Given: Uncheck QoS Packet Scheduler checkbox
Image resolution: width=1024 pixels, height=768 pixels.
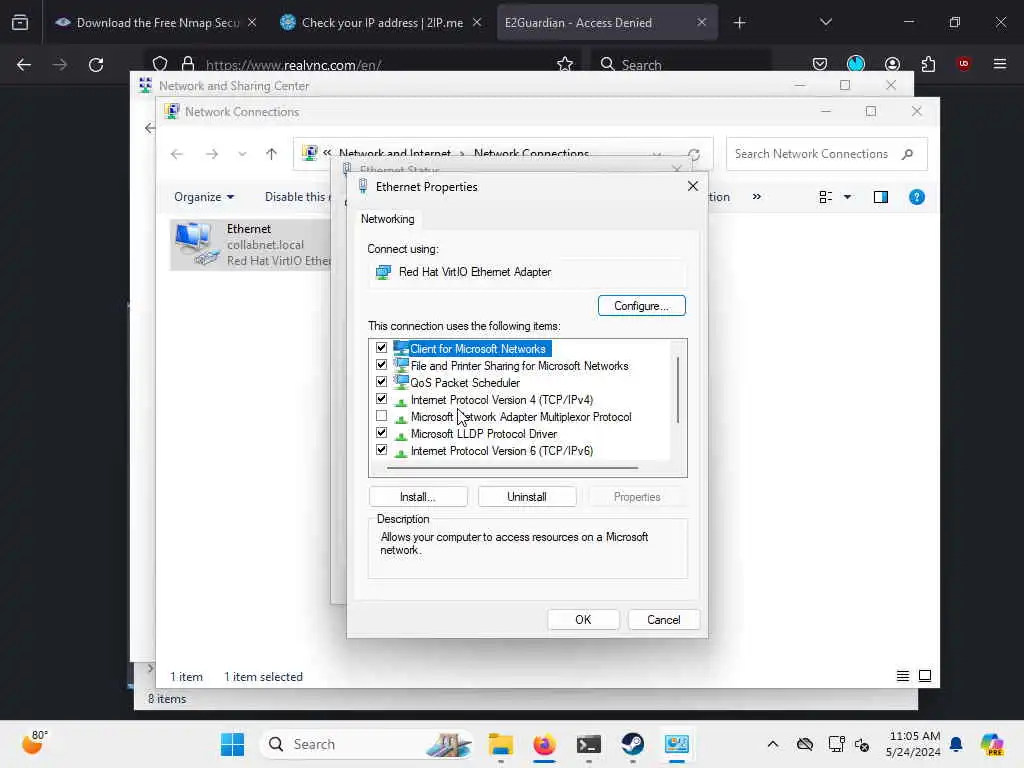Looking at the screenshot, I should pos(381,382).
